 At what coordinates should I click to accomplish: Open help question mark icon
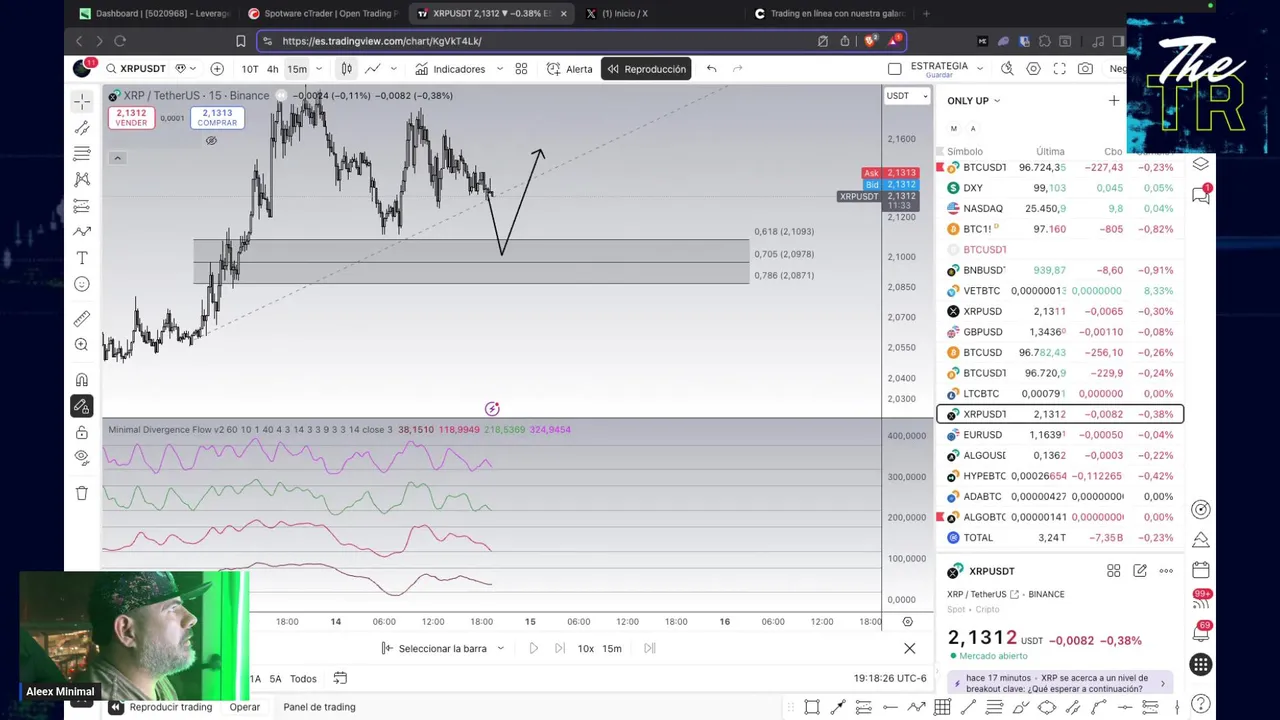1201,704
